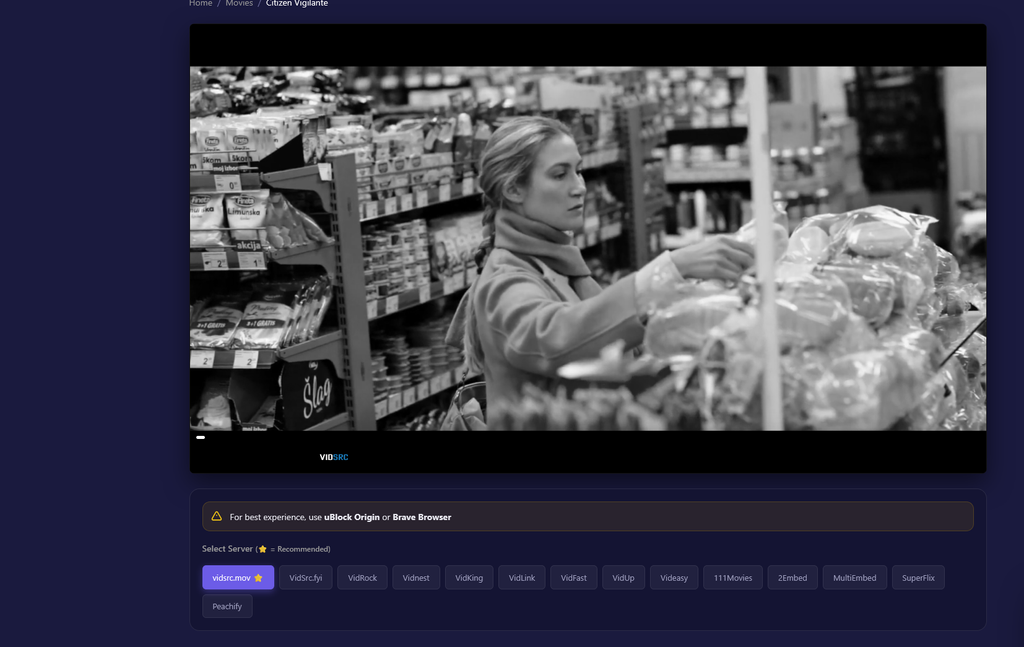
Task: Select the Peachify server
Action: click(x=227, y=607)
